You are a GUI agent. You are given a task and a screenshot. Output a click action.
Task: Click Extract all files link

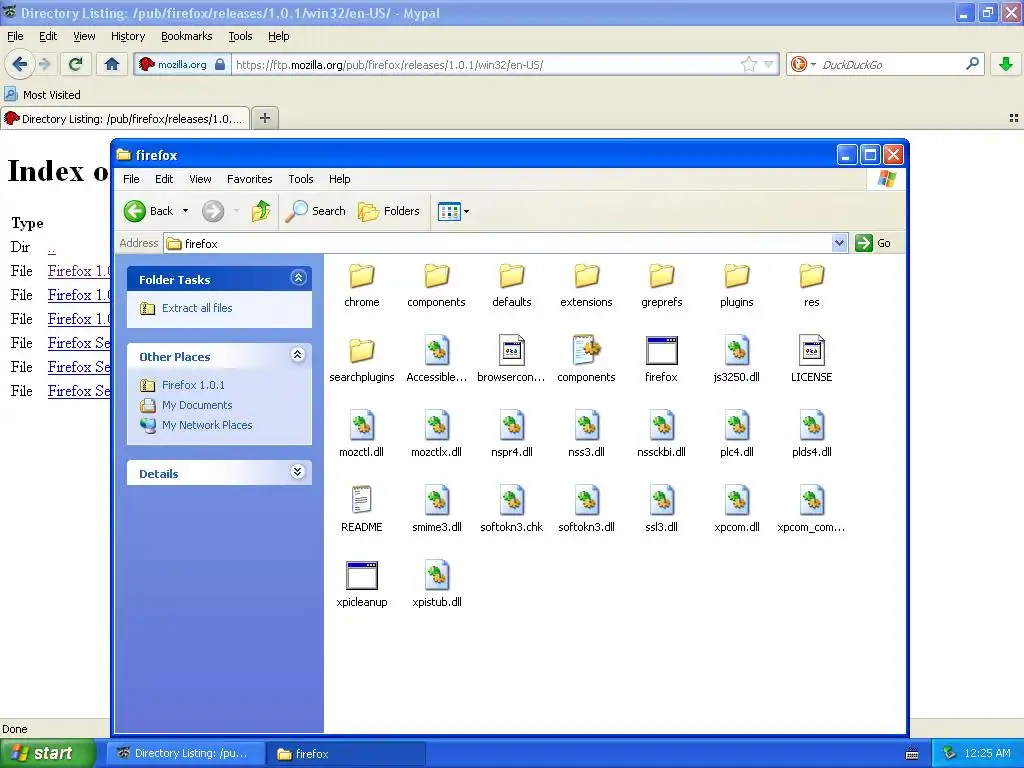click(x=197, y=308)
